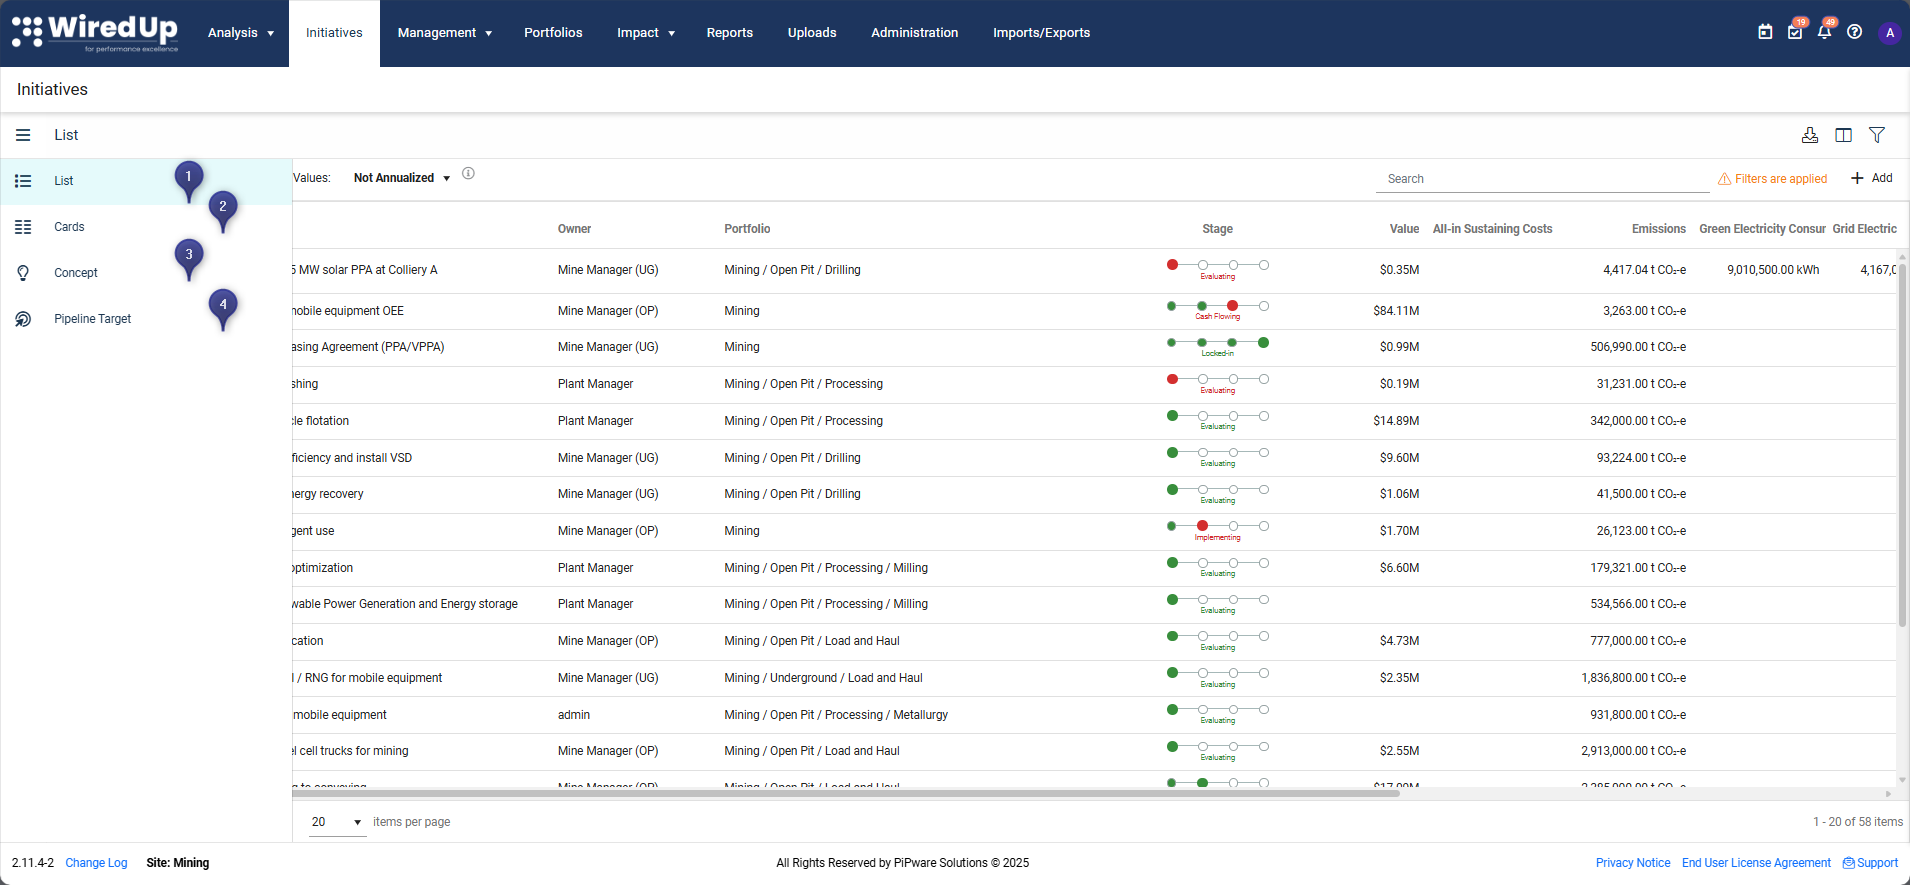Click the horizontal scrollbar under the table

(x=846, y=794)
